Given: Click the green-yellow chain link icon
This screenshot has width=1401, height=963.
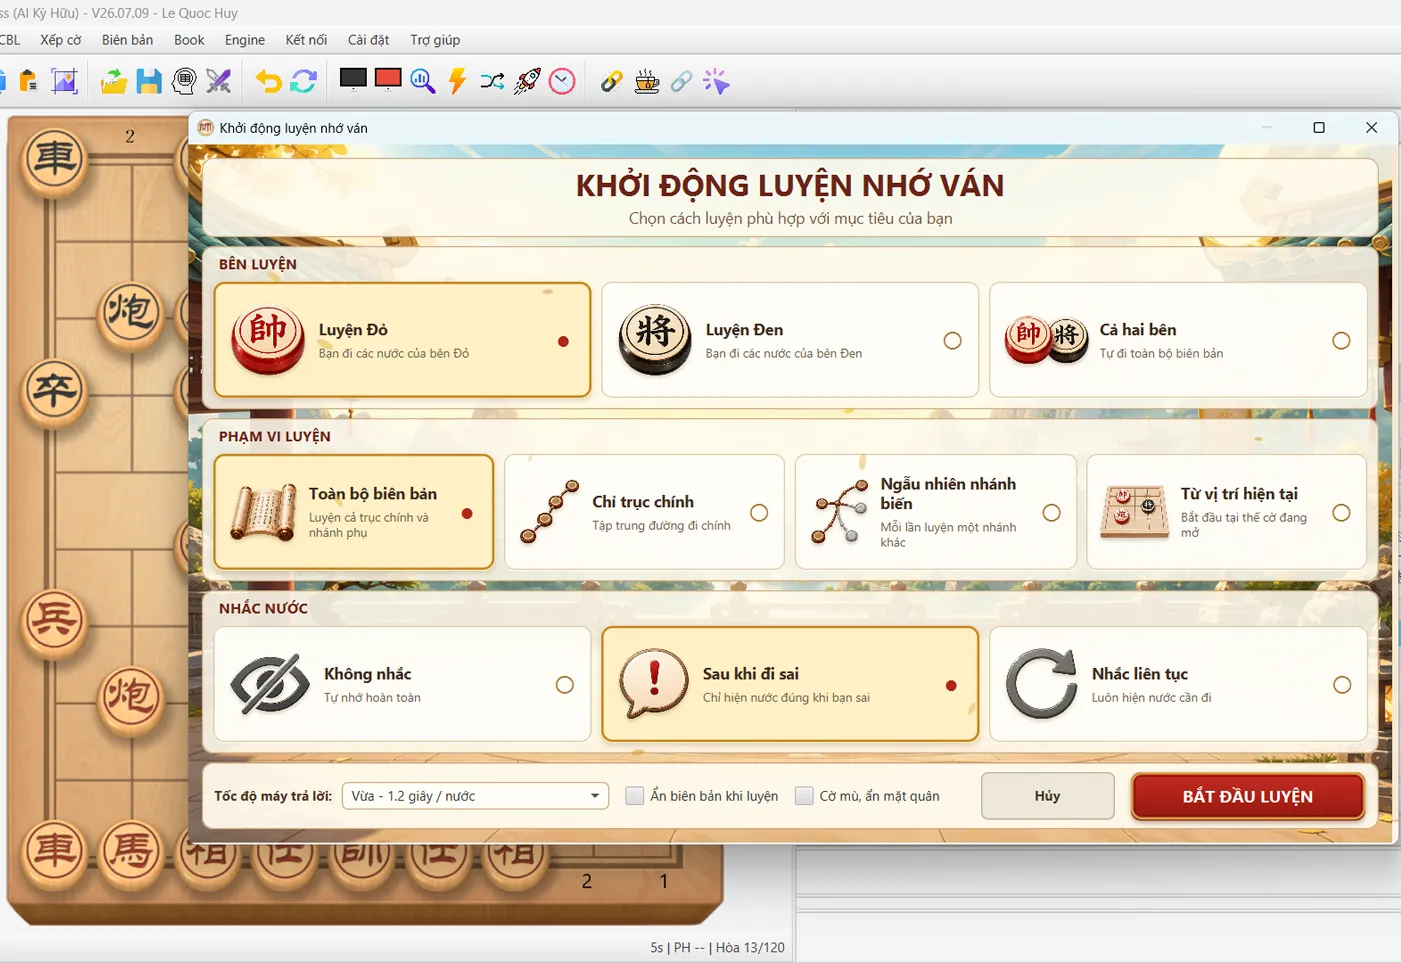Looking at the screenshot, I should point(611,81).
